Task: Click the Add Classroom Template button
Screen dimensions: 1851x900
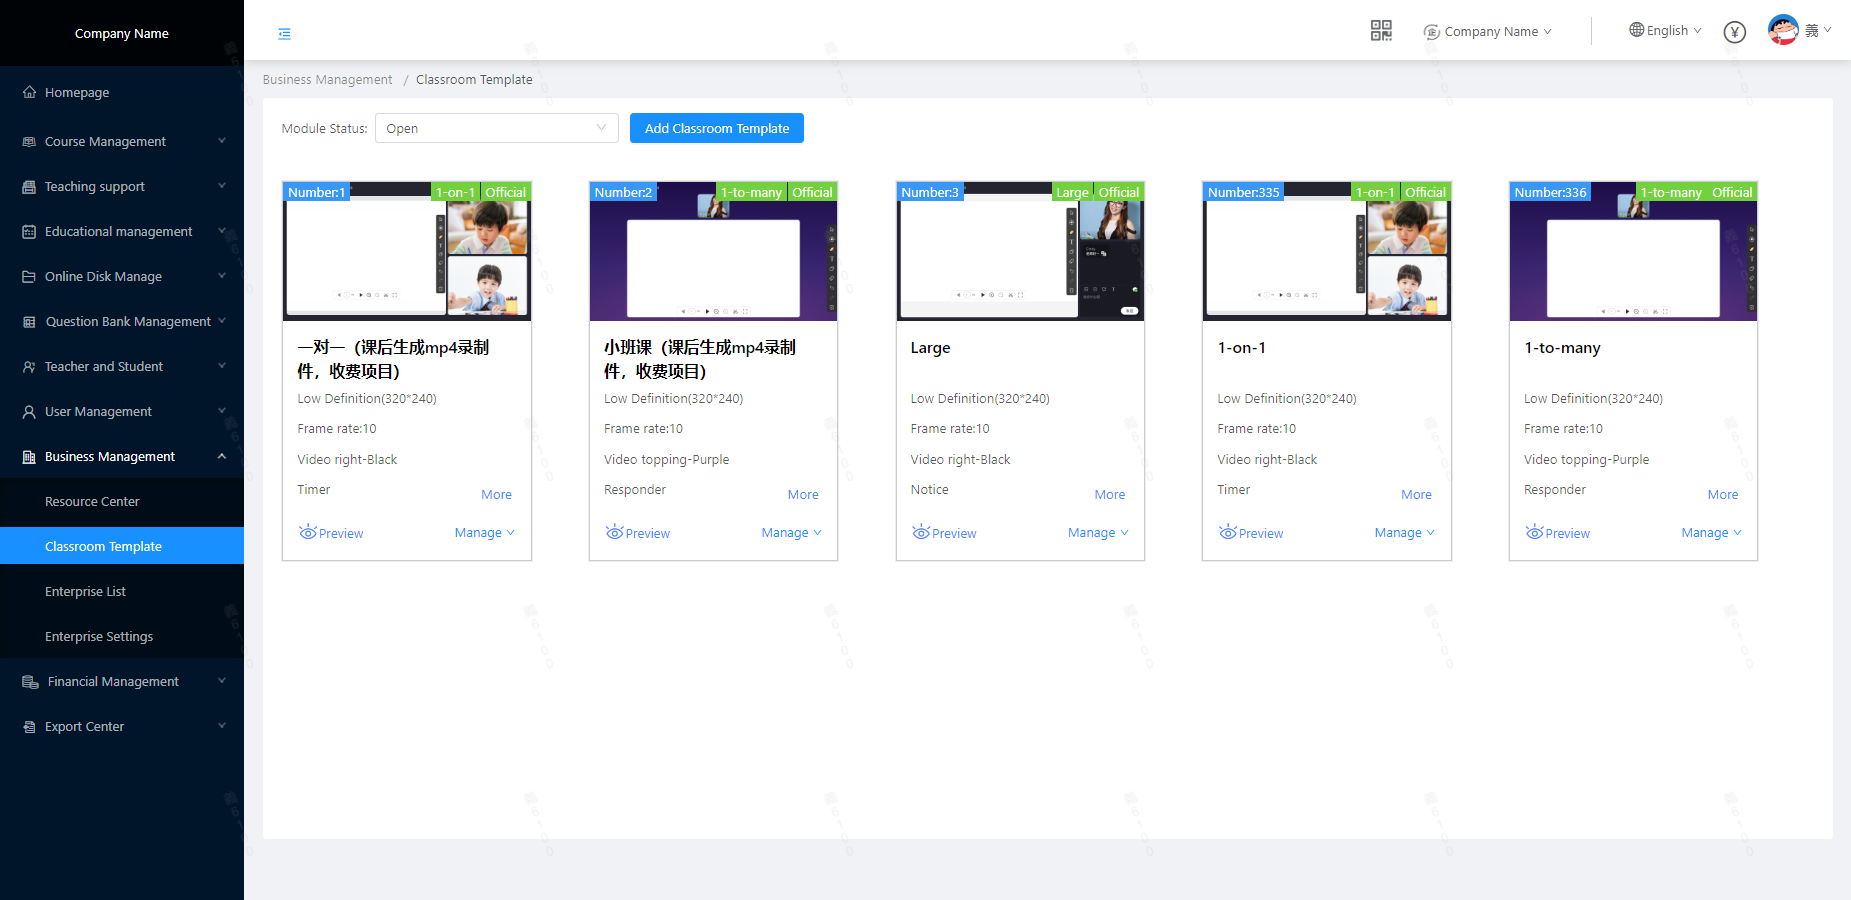Action: 716,128
